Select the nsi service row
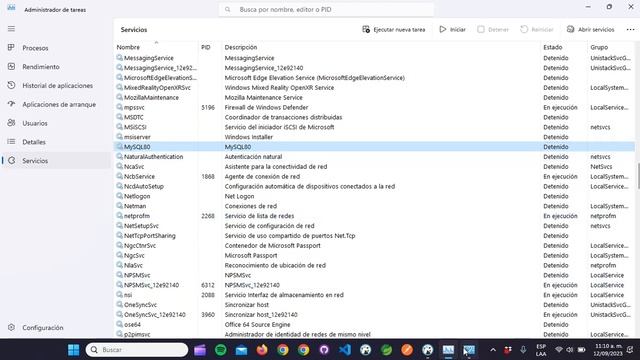This screenshot has width=640, height=360. point(374,295)
